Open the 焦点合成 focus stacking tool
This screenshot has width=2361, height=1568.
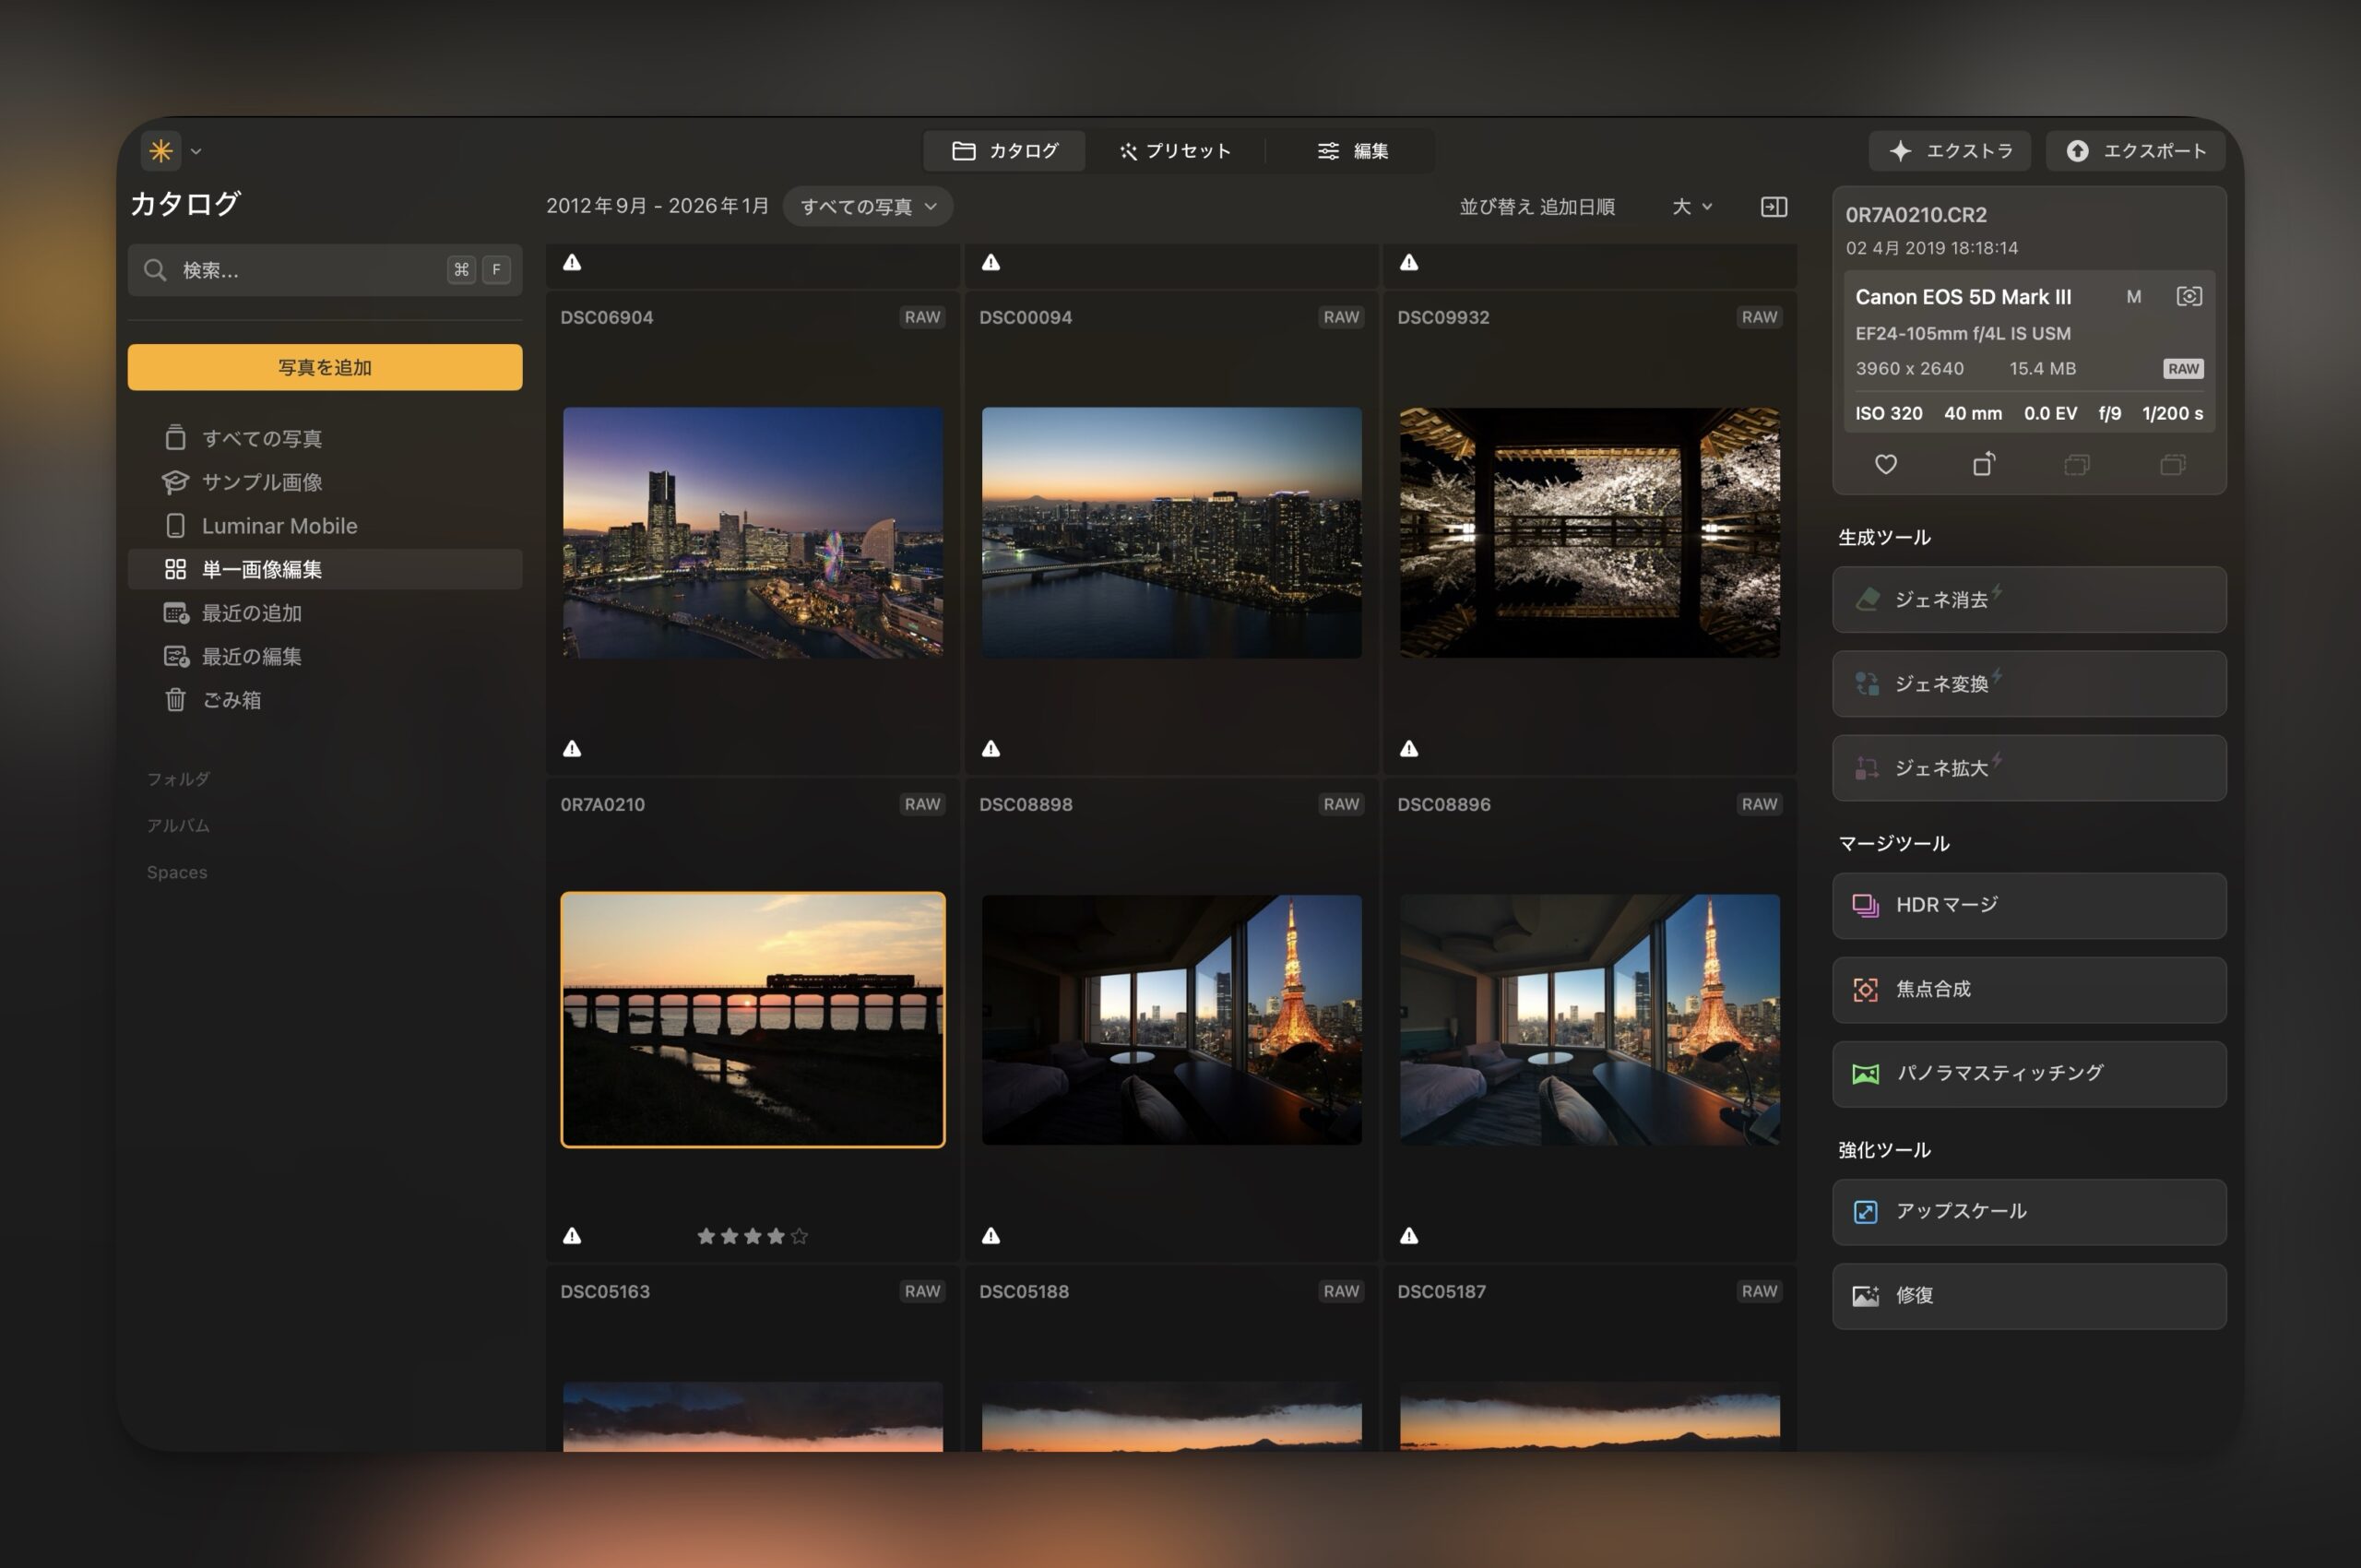point(2027,989)
